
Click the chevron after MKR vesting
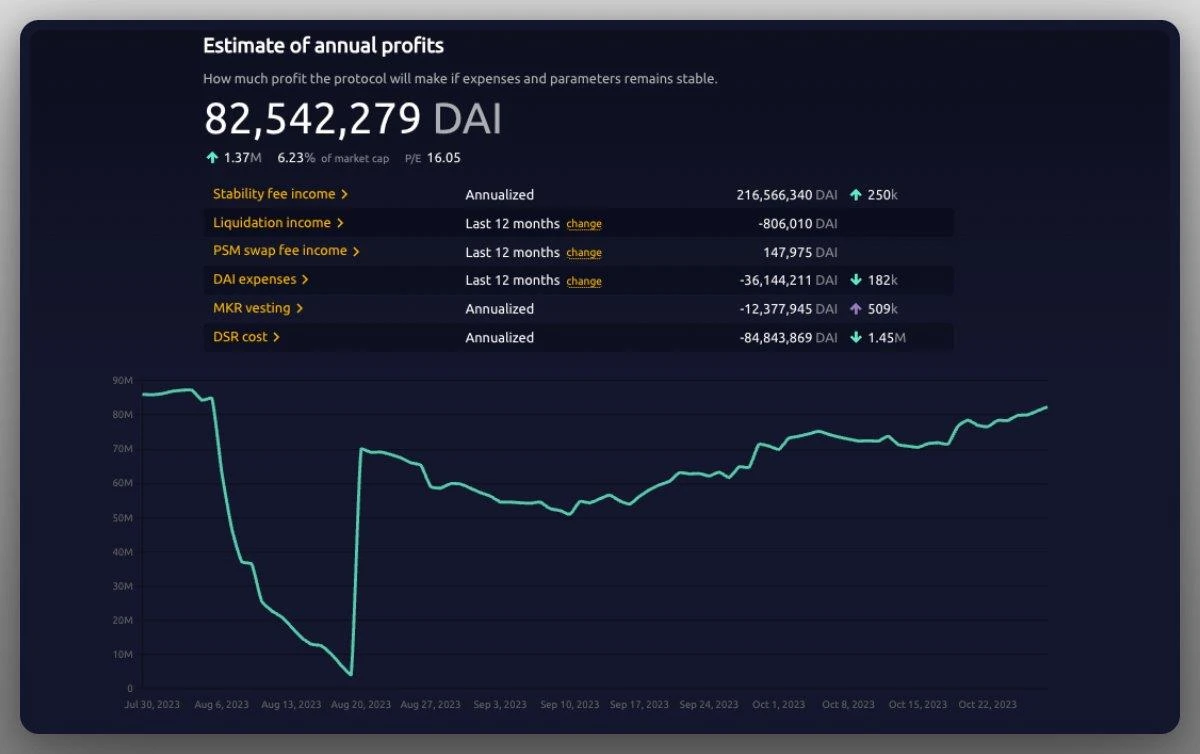tap(300, 308)
